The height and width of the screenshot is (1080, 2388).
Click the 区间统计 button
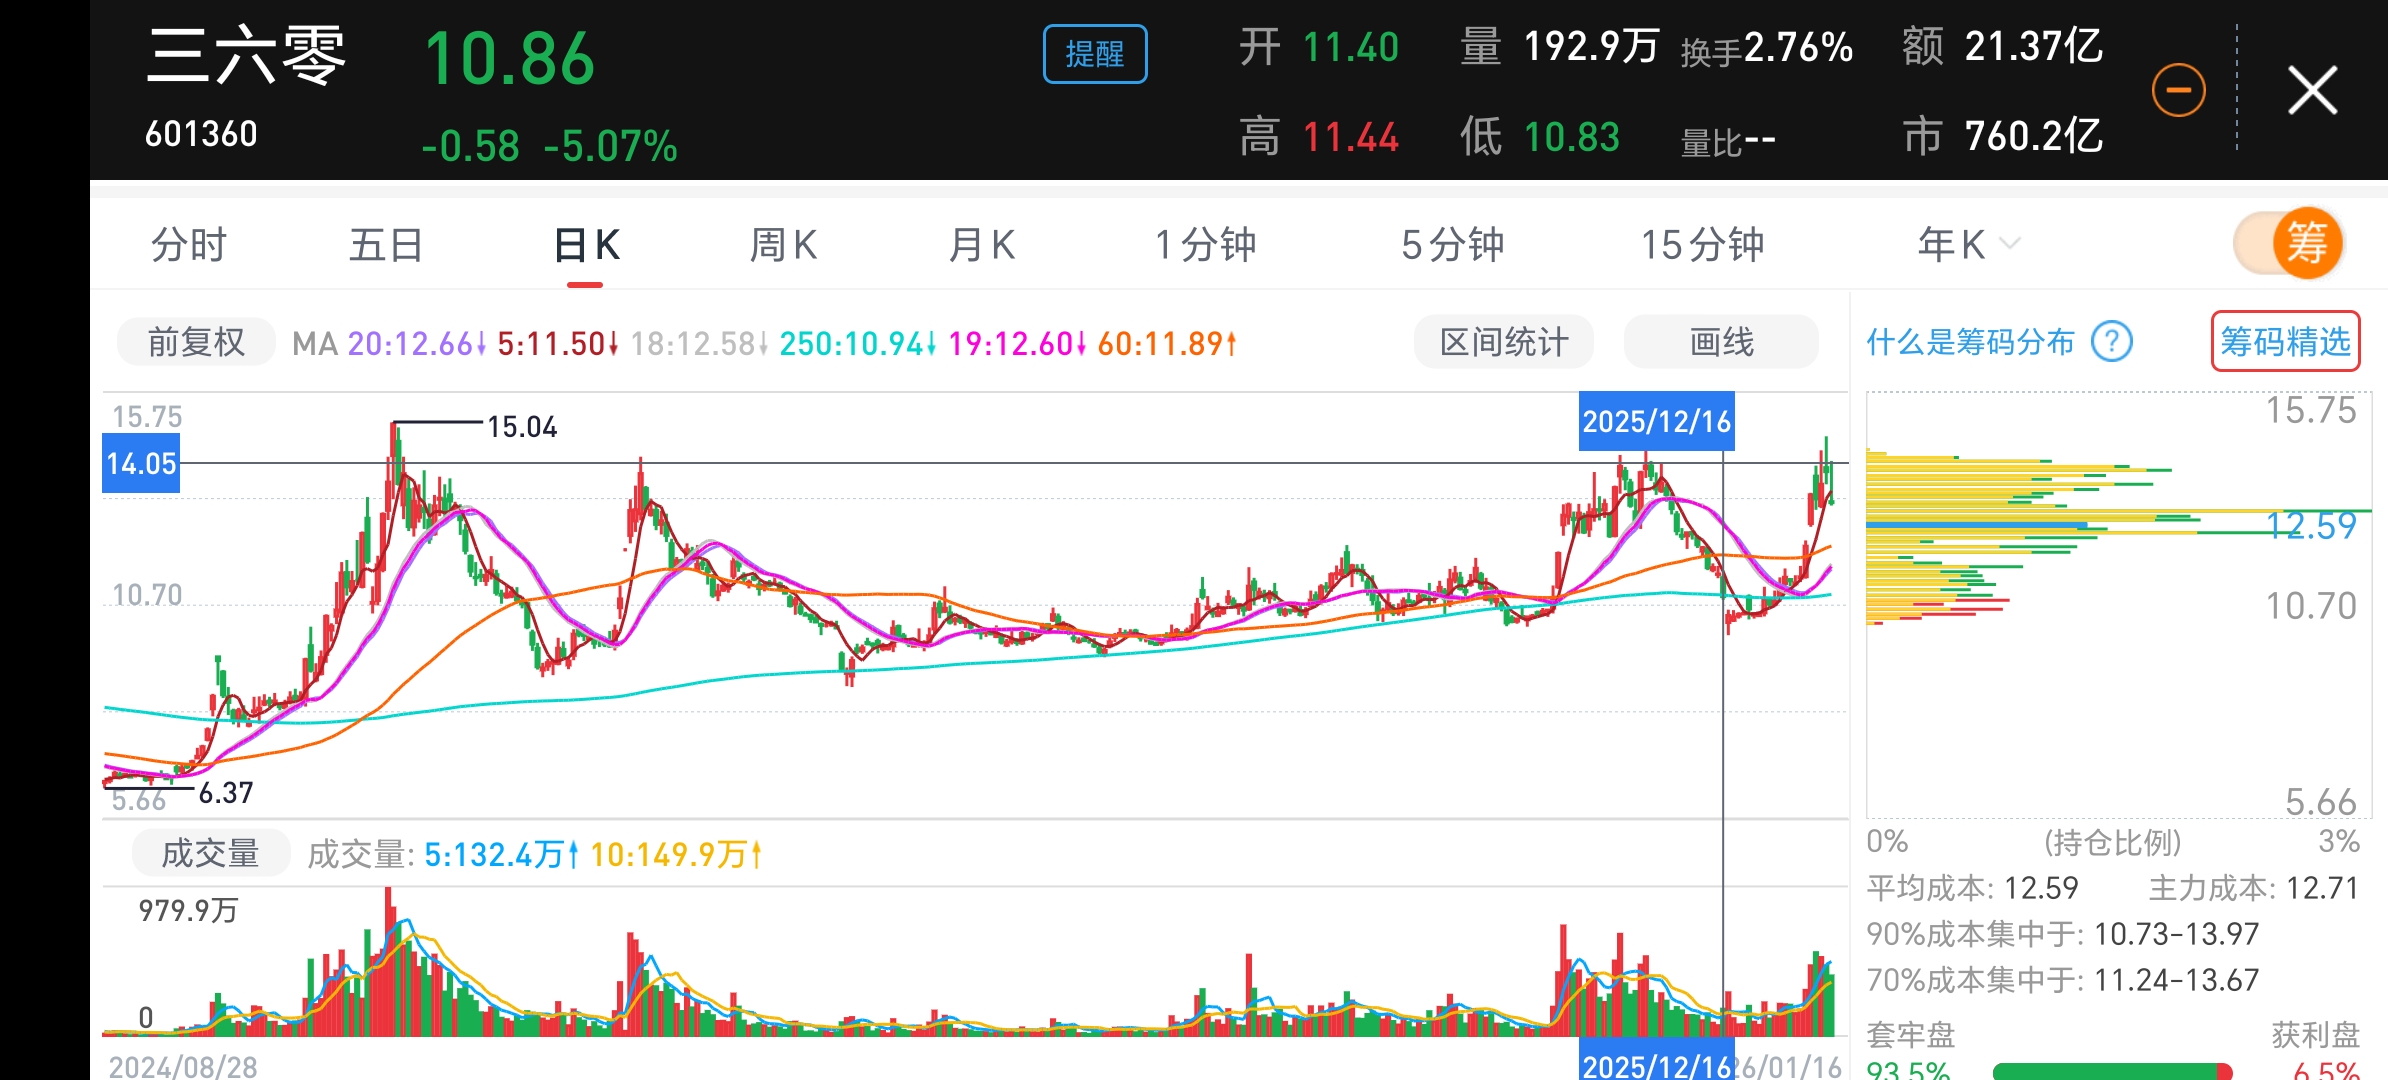pos(1504,342)
